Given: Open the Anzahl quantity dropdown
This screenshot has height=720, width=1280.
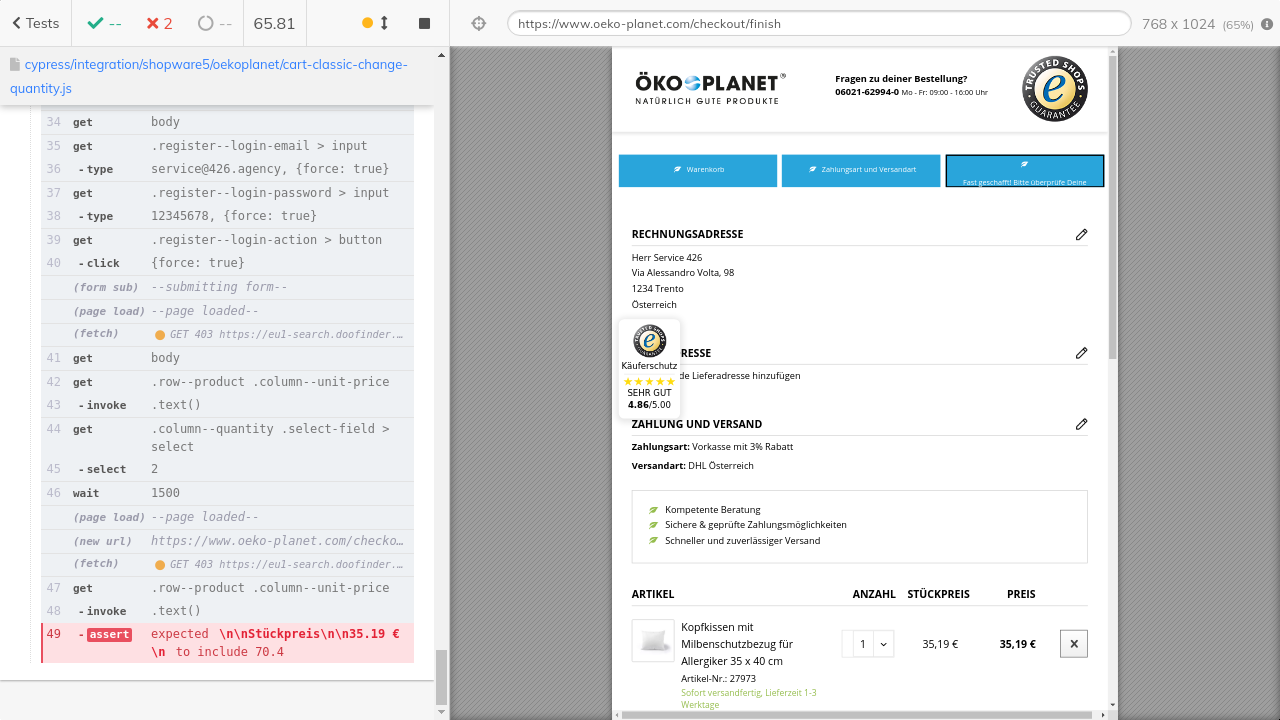Looking at the screenshot, I should point(868,644).
